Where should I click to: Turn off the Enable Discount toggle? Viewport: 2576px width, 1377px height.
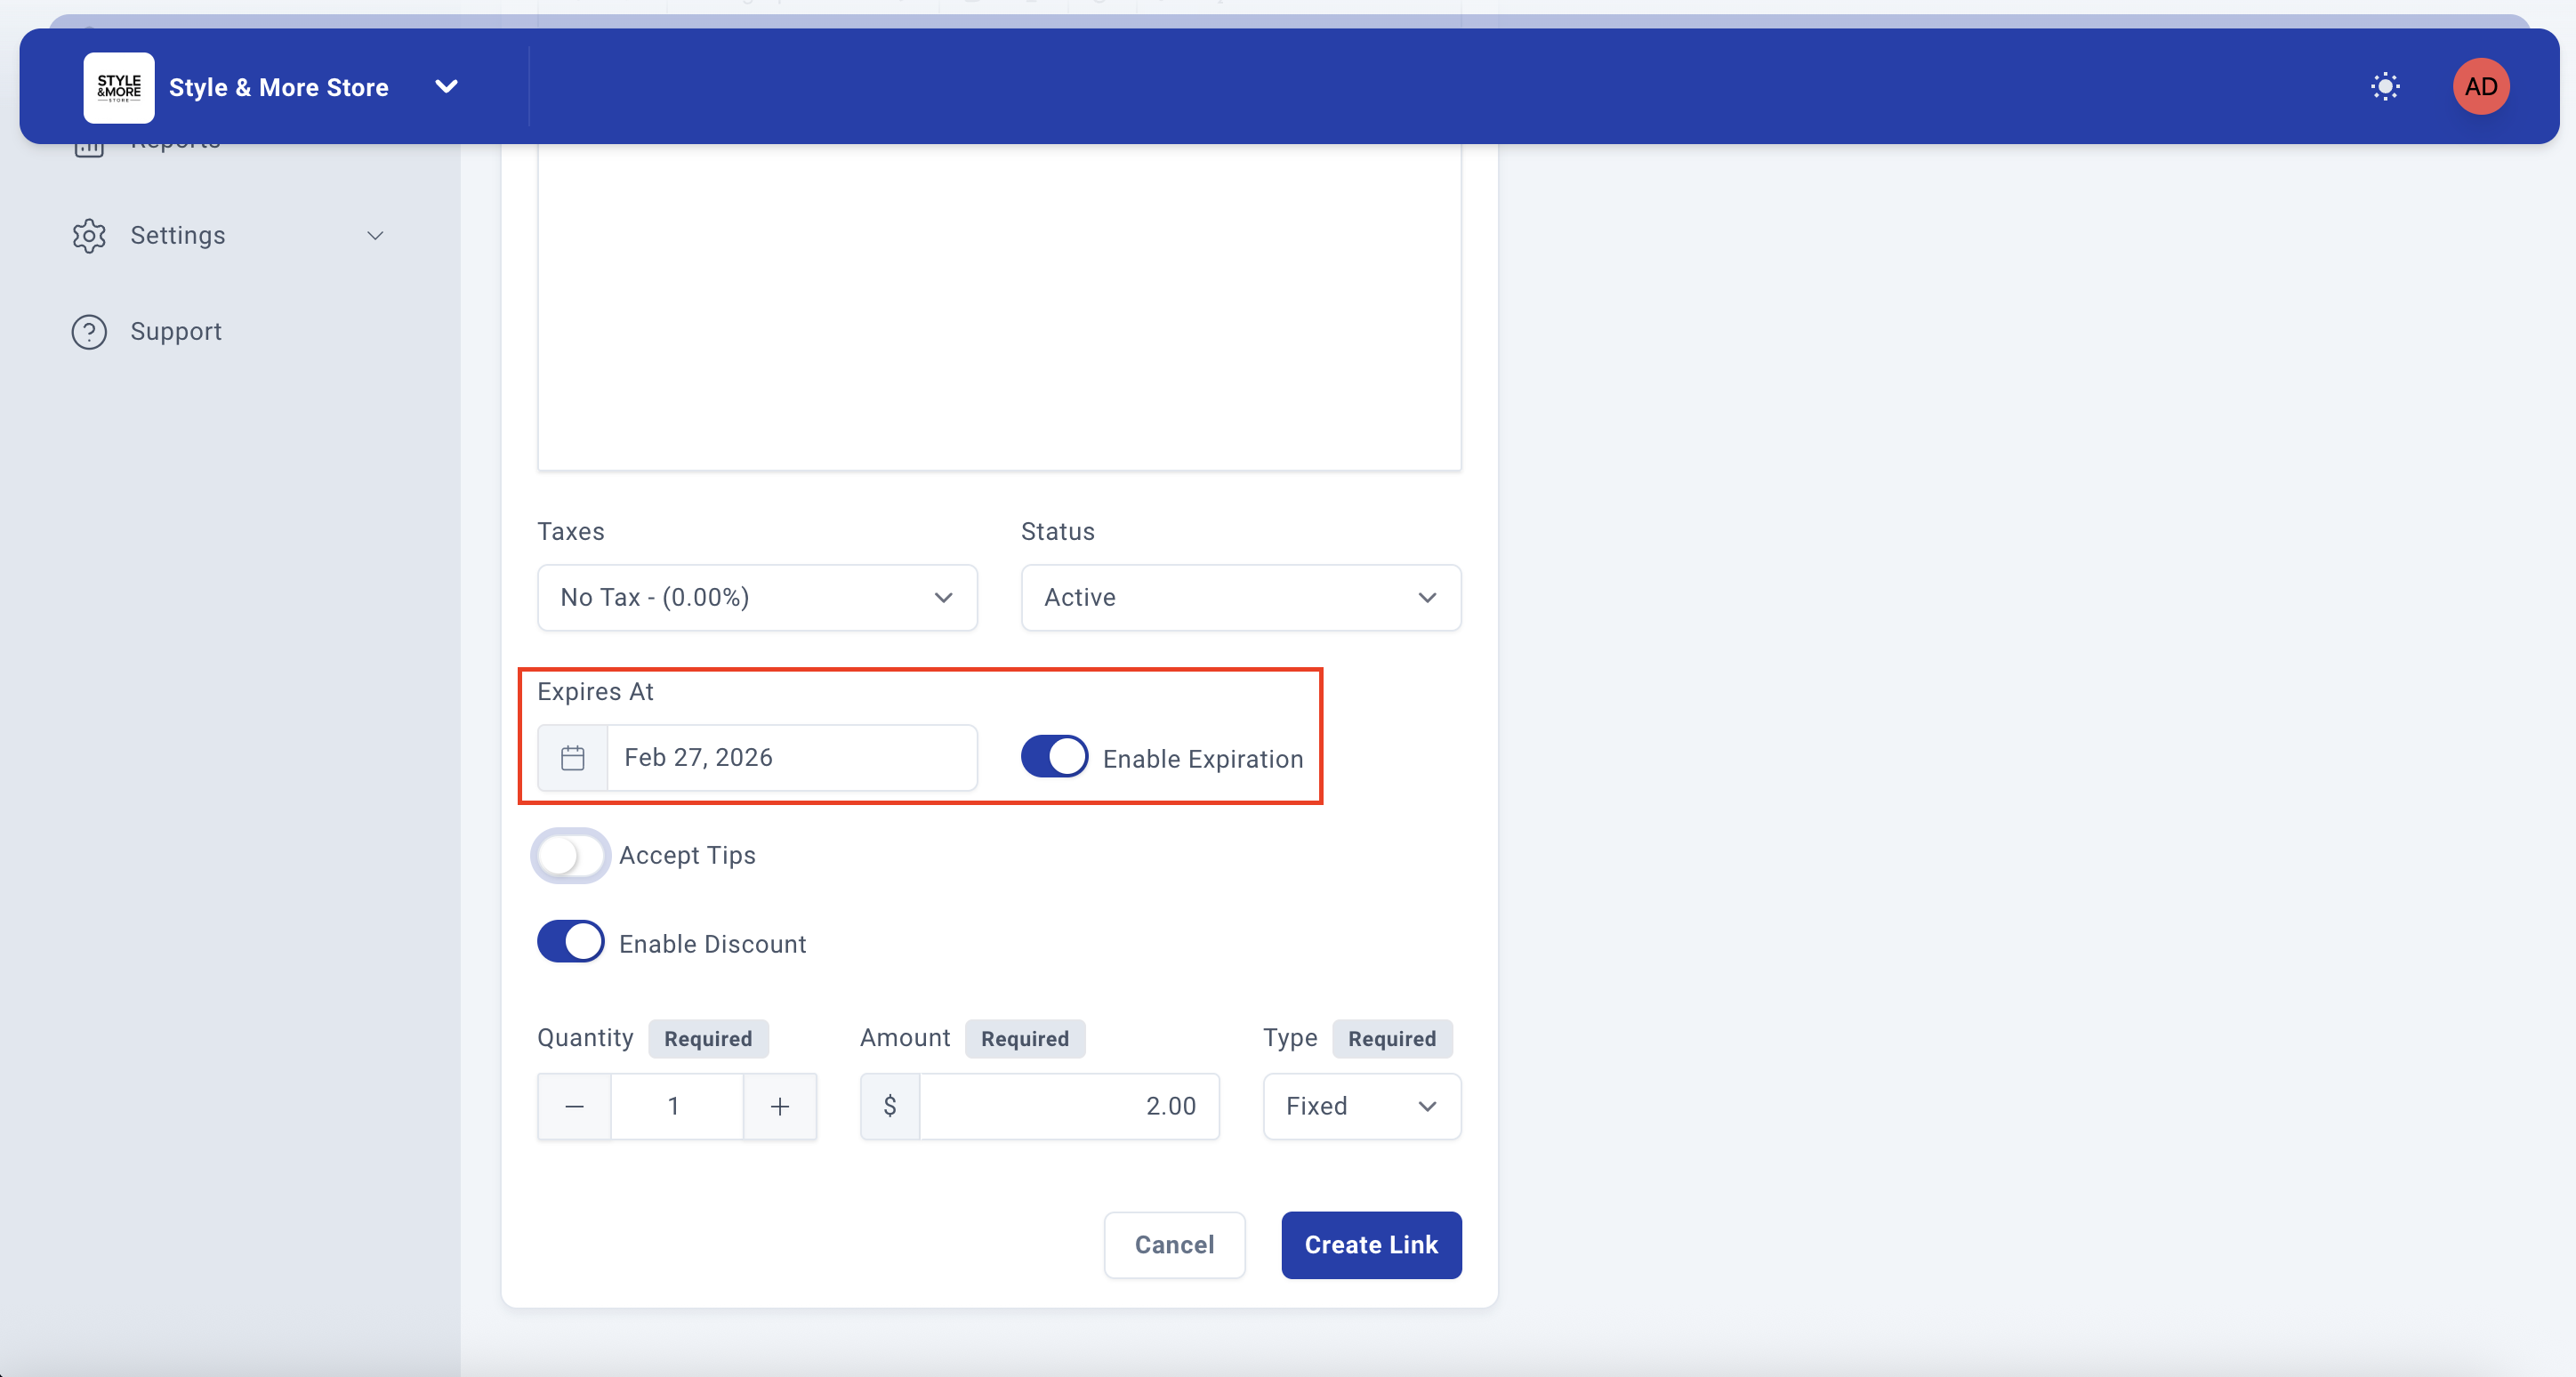tap(570, 942)
